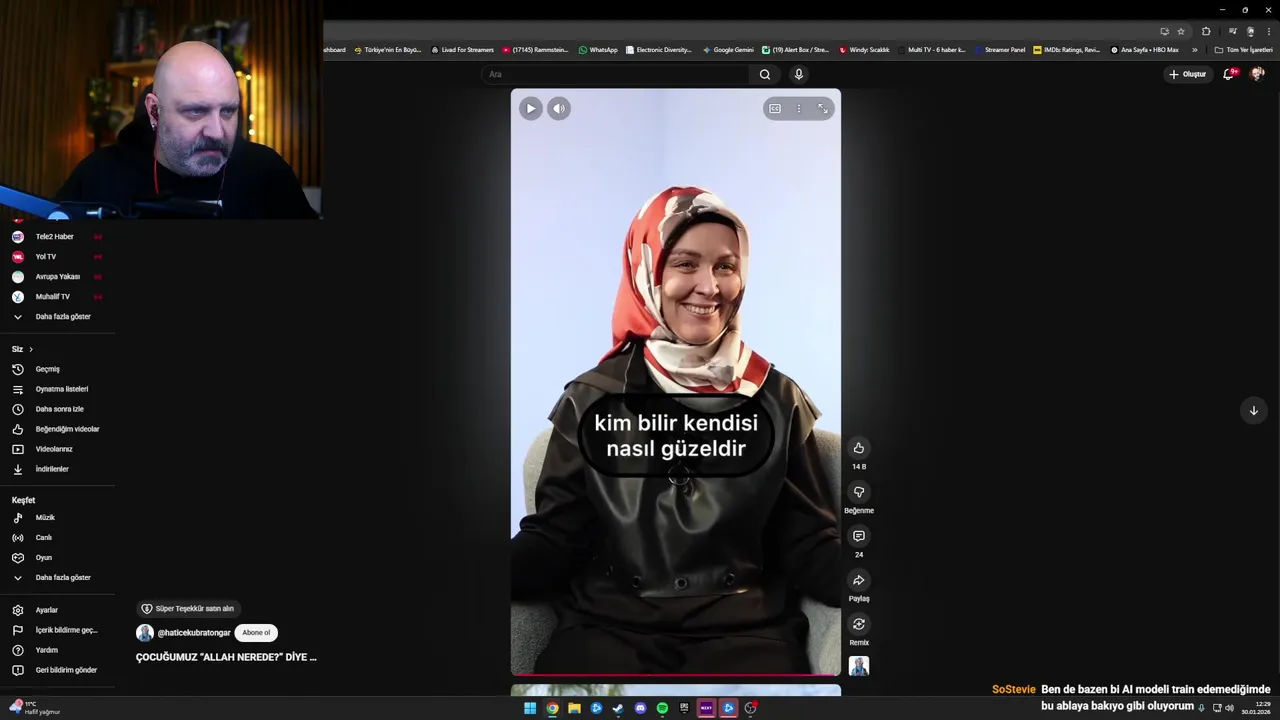Subscribe with the Abone ol button
The image size is (1280, 720).
coord(256,633)
